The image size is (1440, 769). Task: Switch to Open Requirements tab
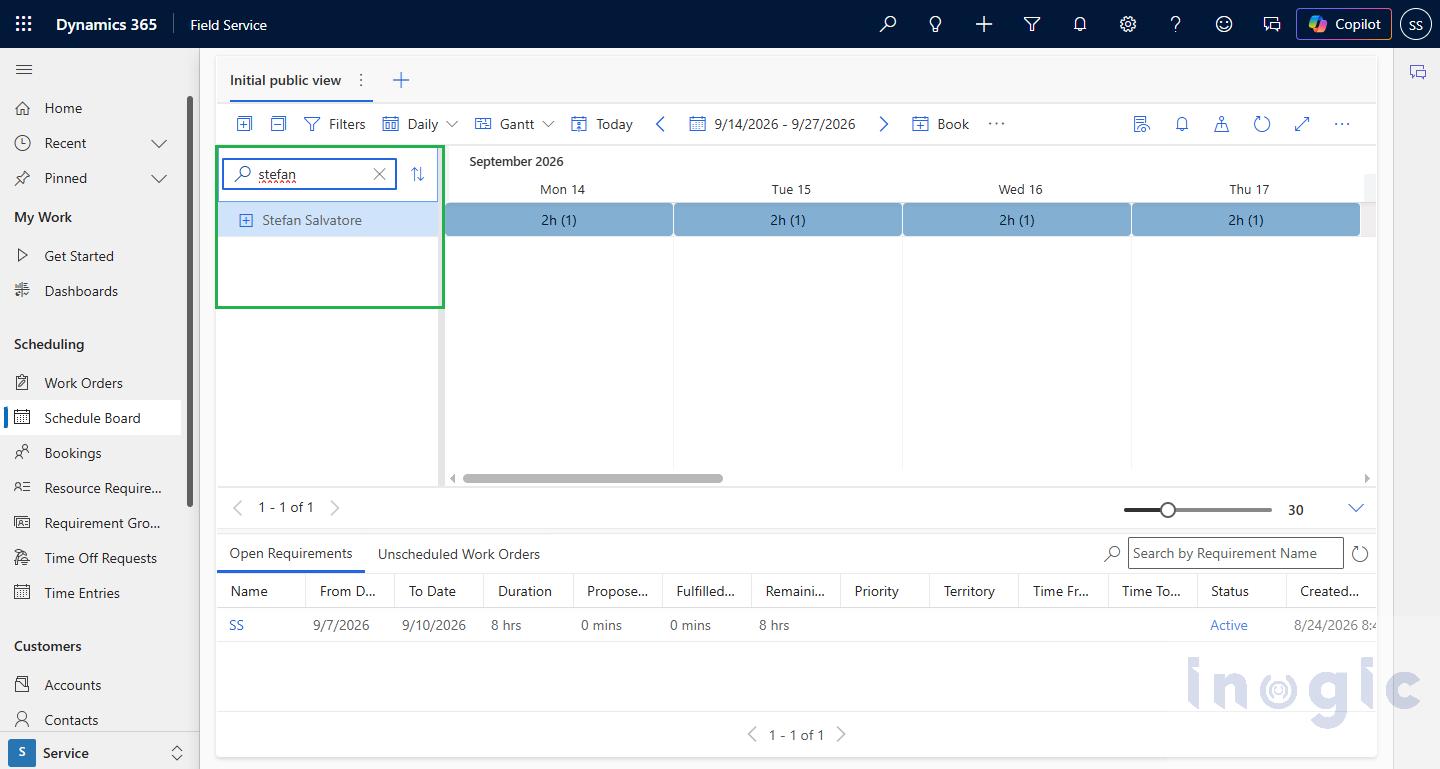(291, 553)
